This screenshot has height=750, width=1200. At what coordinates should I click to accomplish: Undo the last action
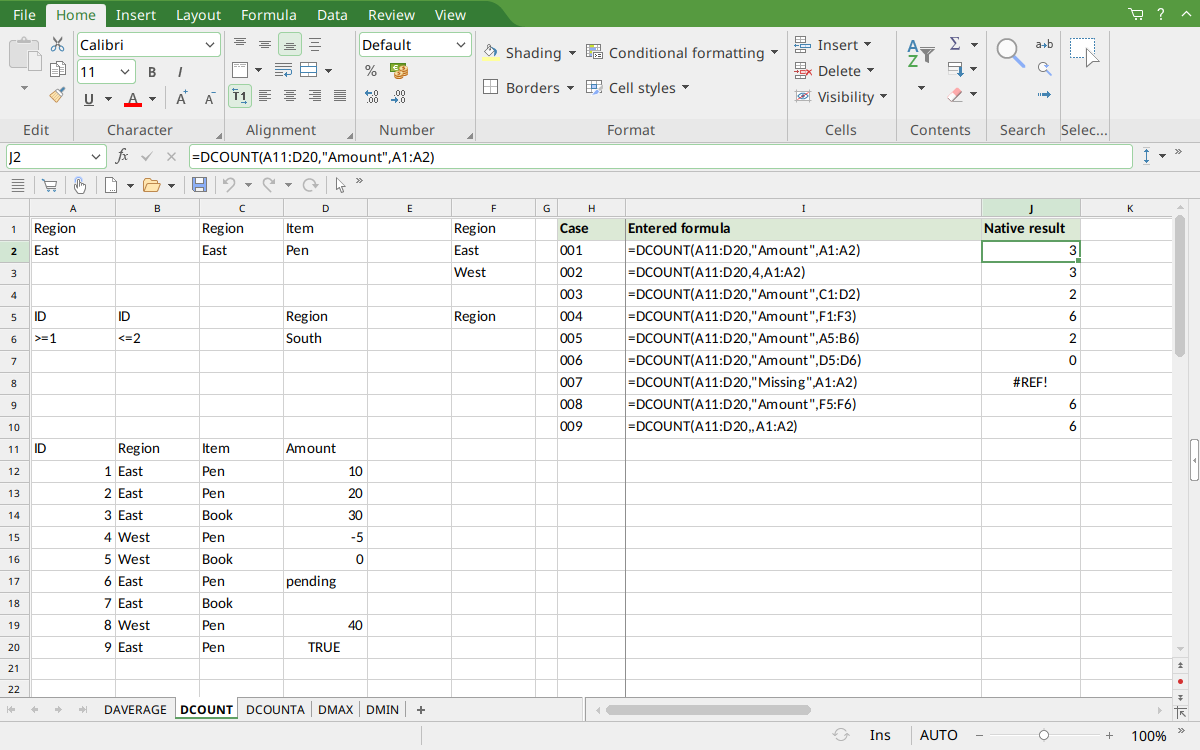(229, 185)
